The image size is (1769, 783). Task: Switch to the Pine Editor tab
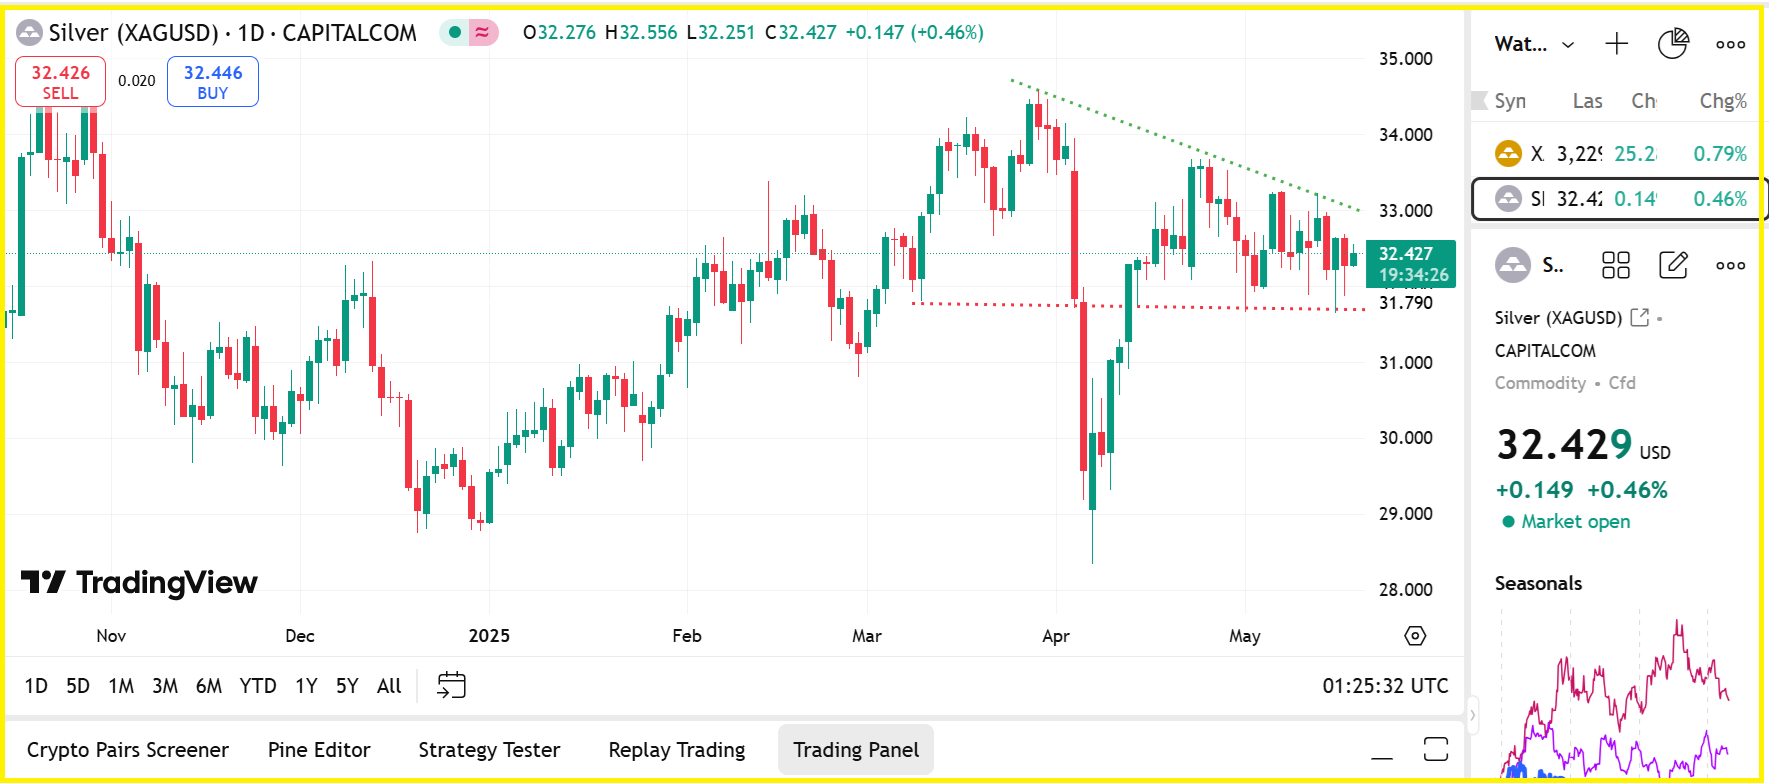pos(319,750)
